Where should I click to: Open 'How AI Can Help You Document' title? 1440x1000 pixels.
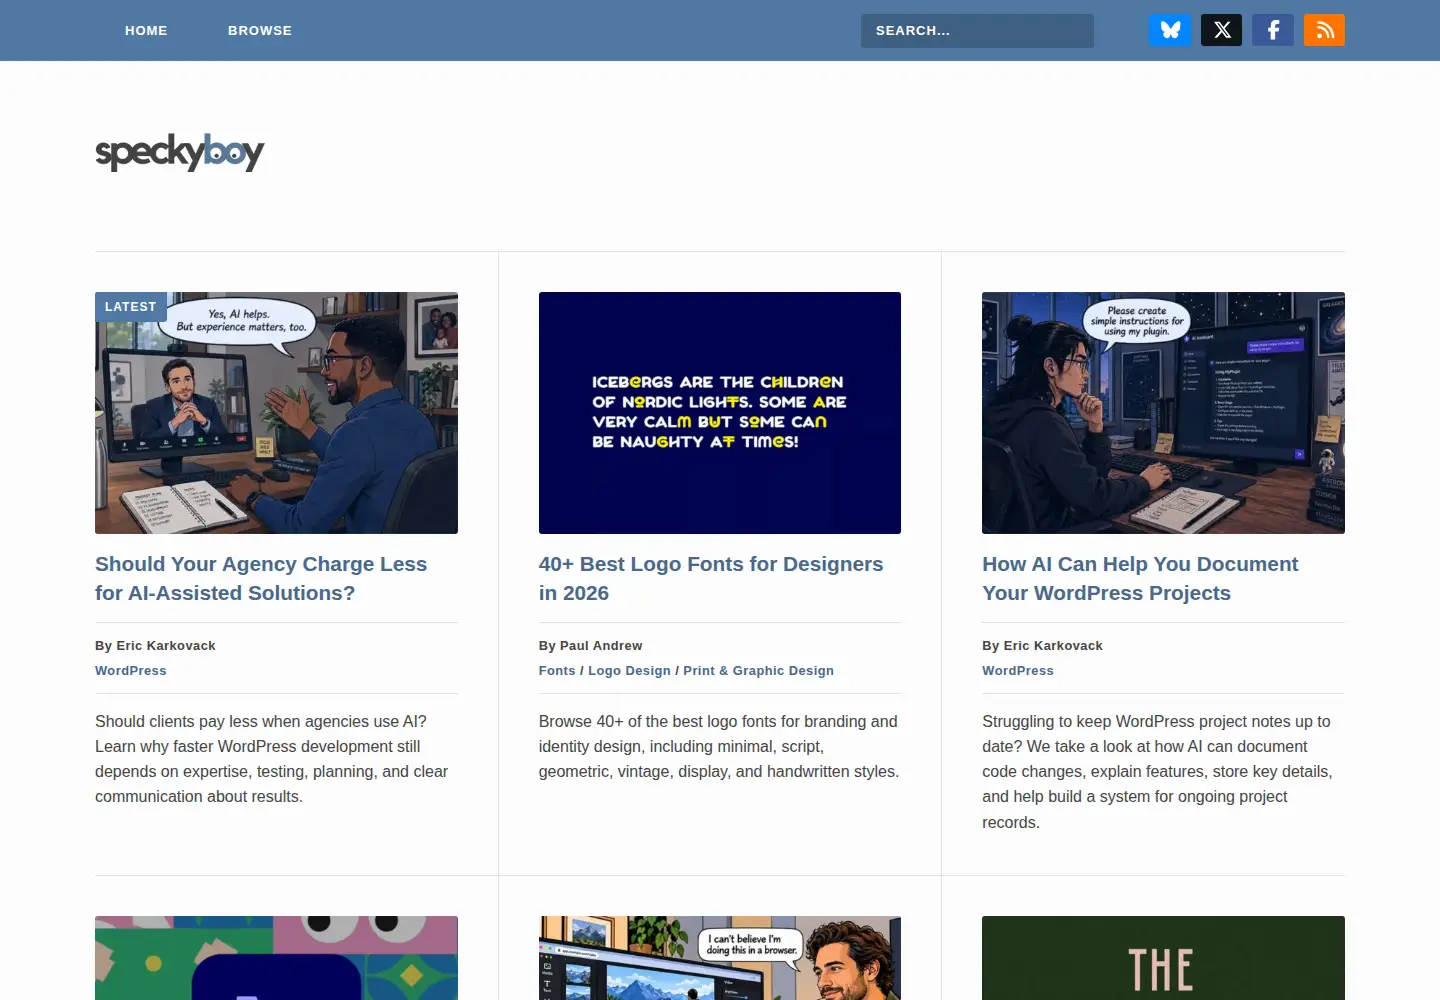click(1140, 578)
